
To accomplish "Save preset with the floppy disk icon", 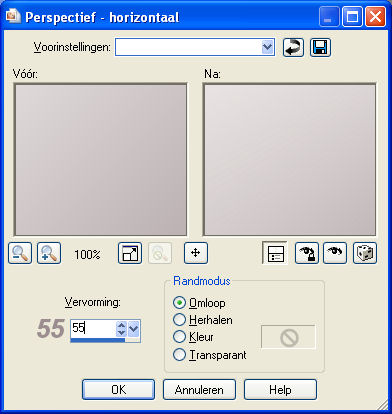I will tap(320, 48).
